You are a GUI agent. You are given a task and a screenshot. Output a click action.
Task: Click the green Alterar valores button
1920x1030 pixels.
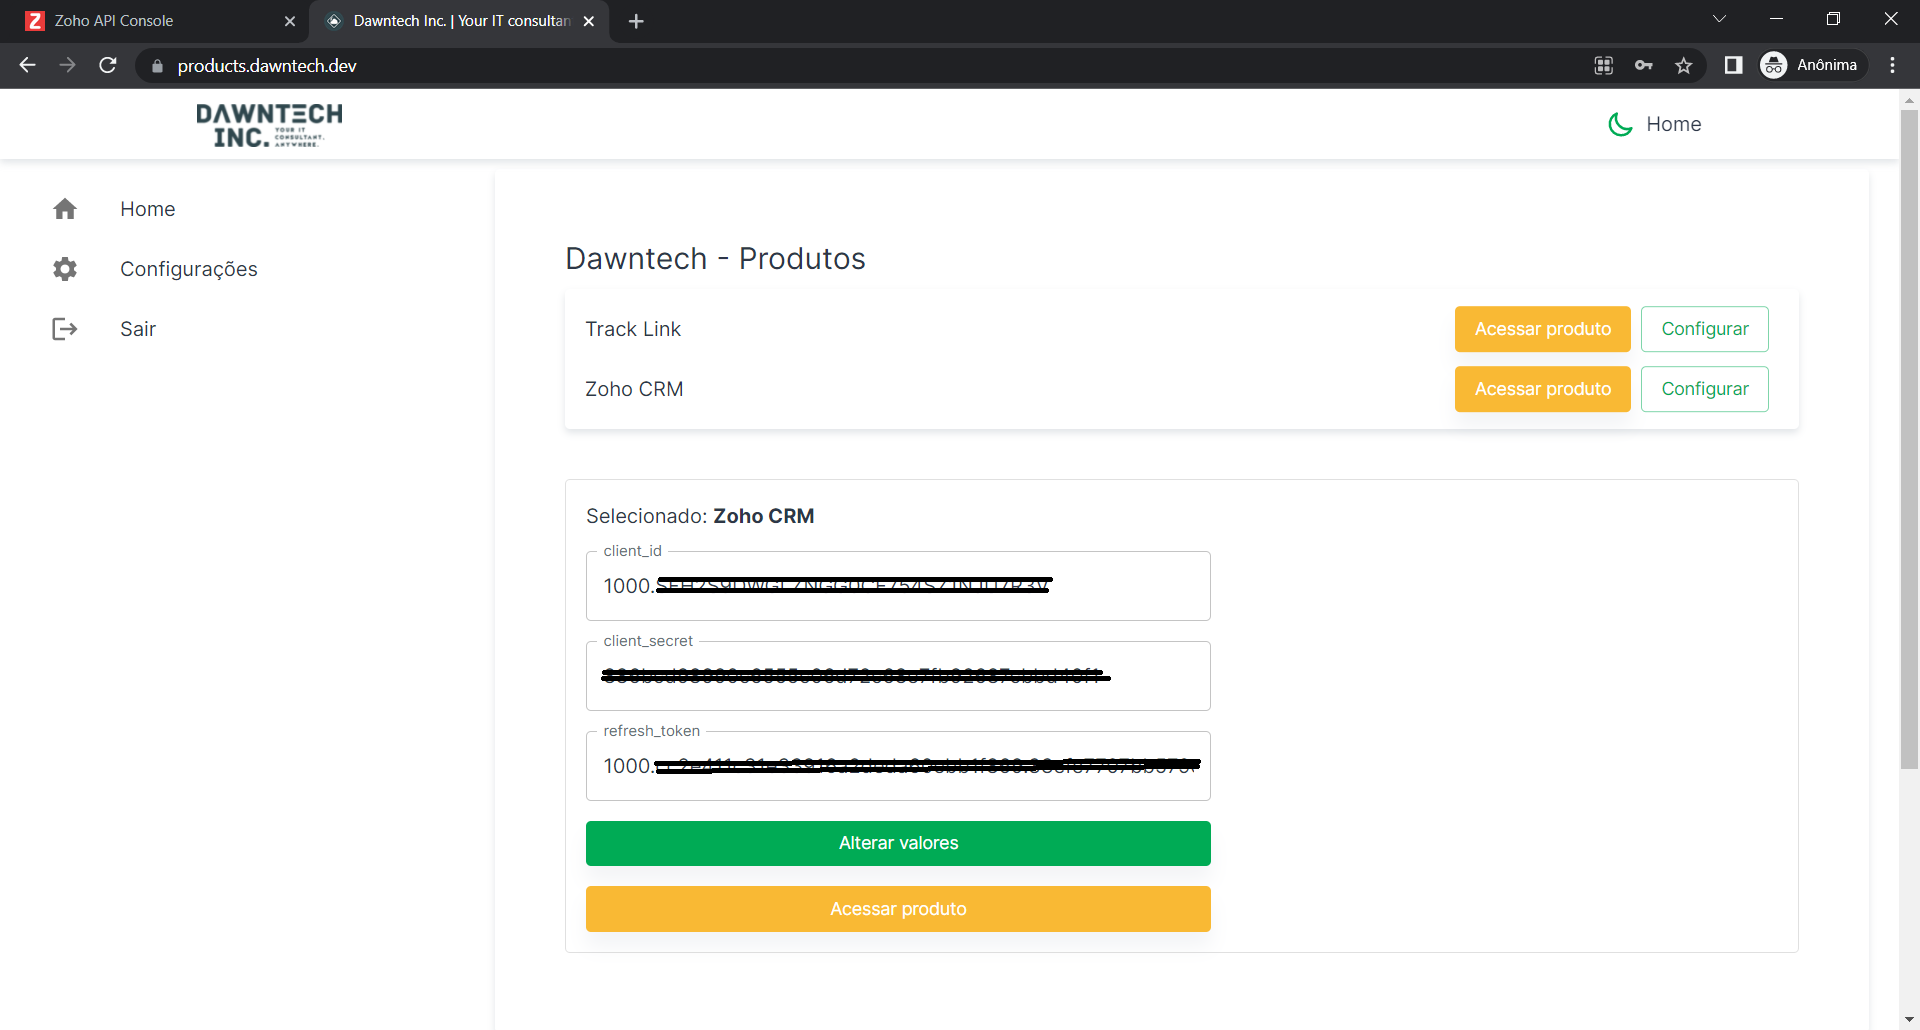[898, 843]
